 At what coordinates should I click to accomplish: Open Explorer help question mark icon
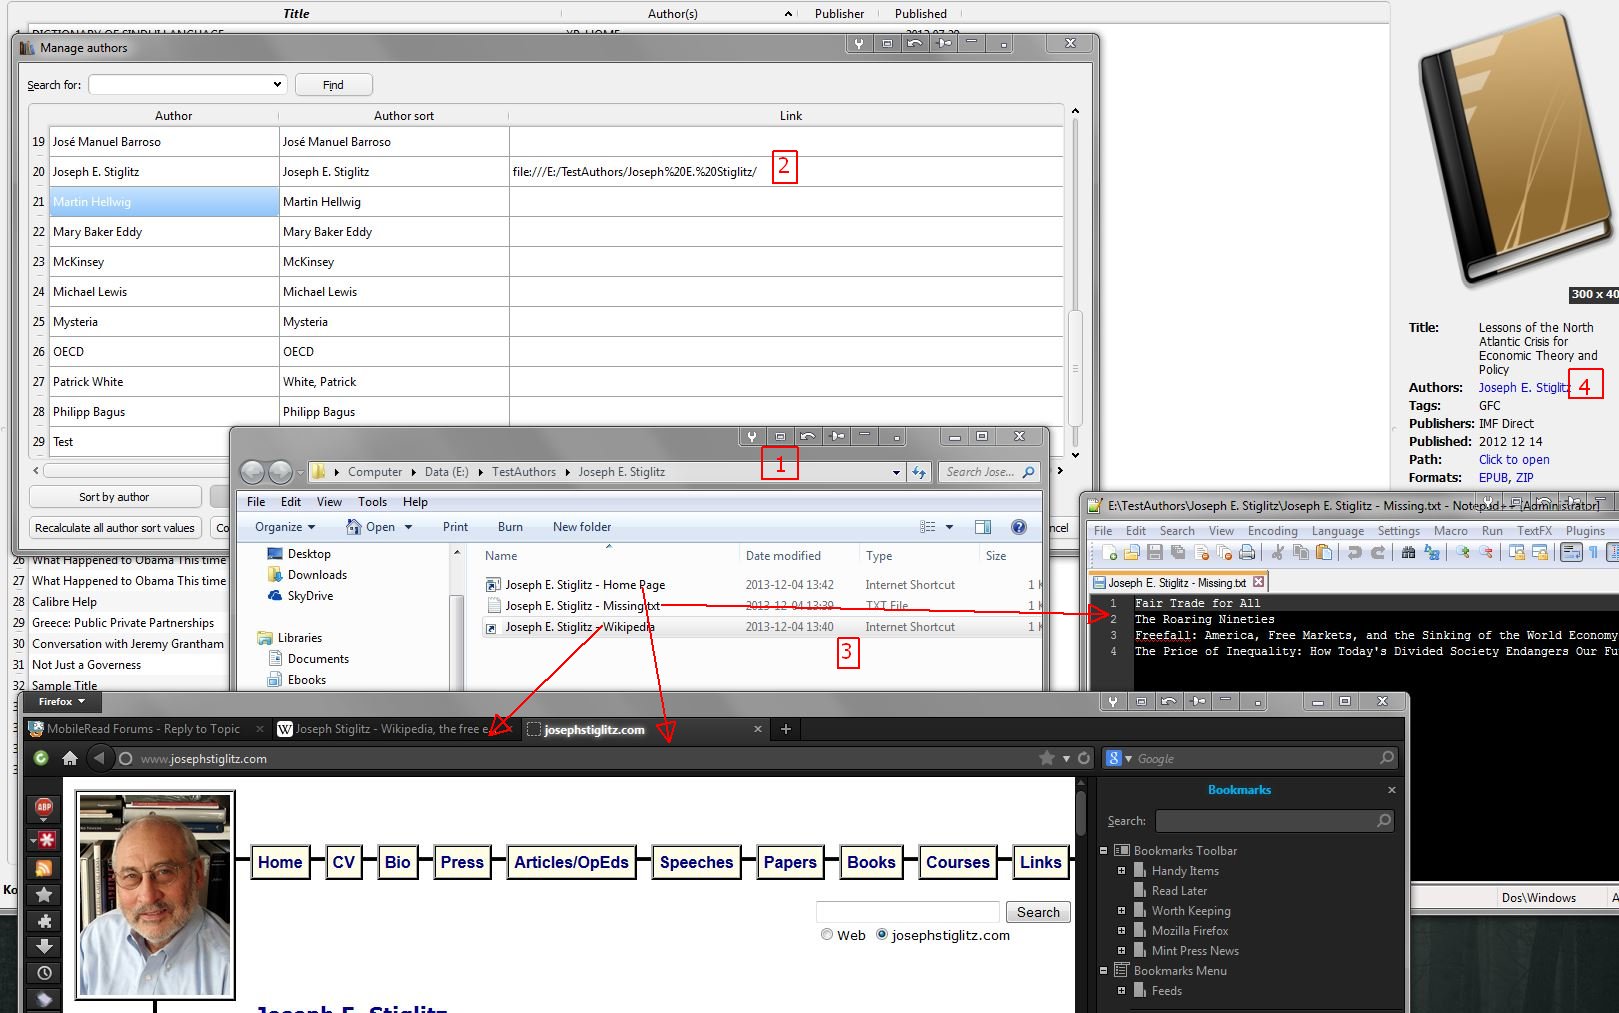pyautogui.click(x=1019, y=527)
